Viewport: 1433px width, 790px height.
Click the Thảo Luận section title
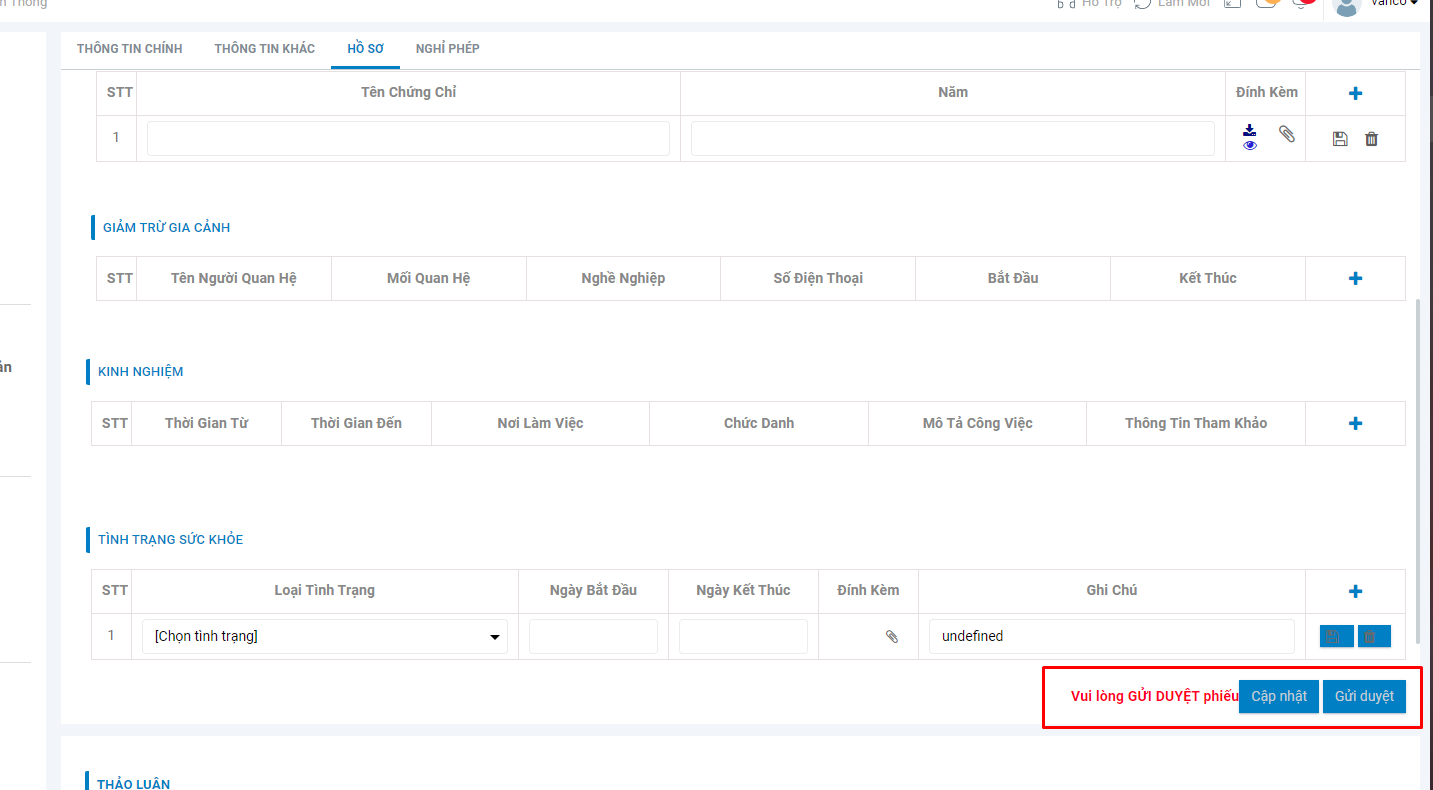(x=133, y=784)
